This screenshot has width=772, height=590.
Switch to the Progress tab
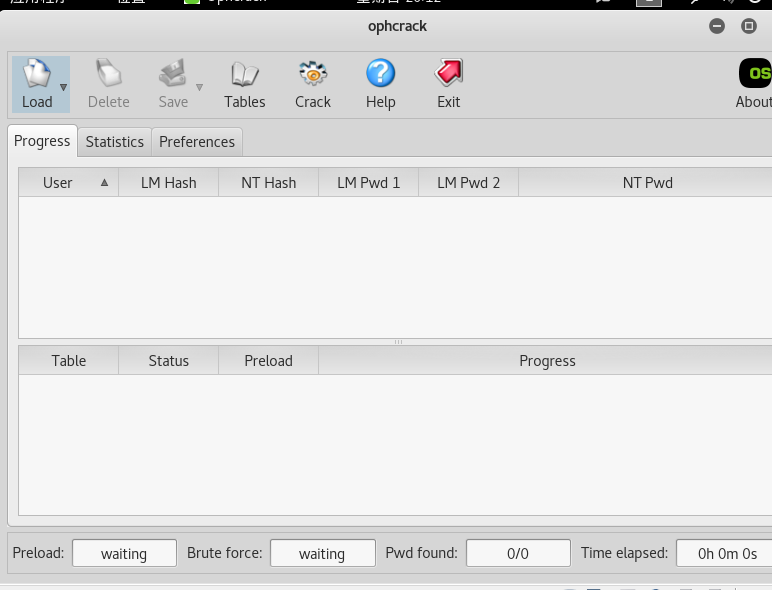[x=42, y=141]
